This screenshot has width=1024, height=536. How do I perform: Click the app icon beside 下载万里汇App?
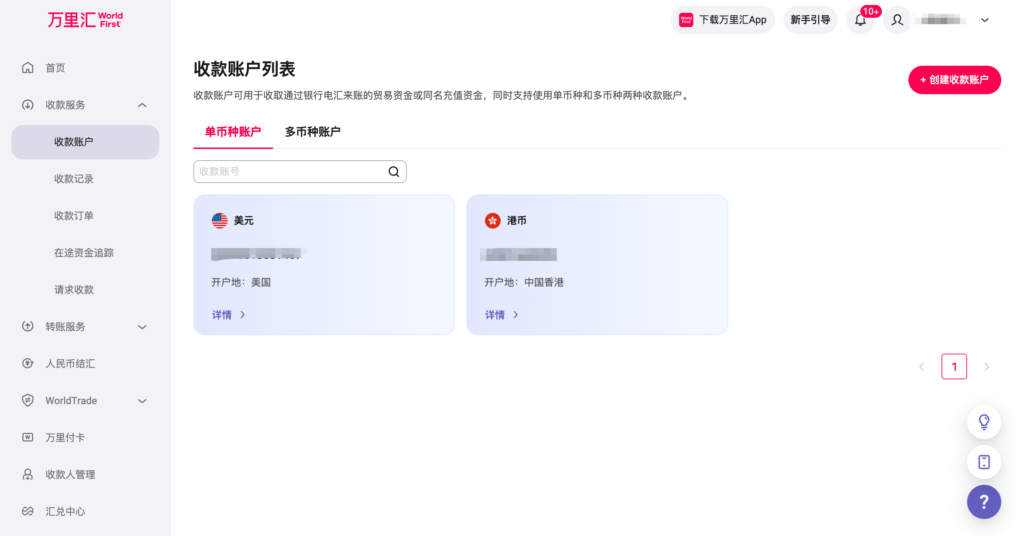pyautogui.click(x=686, y=20)
